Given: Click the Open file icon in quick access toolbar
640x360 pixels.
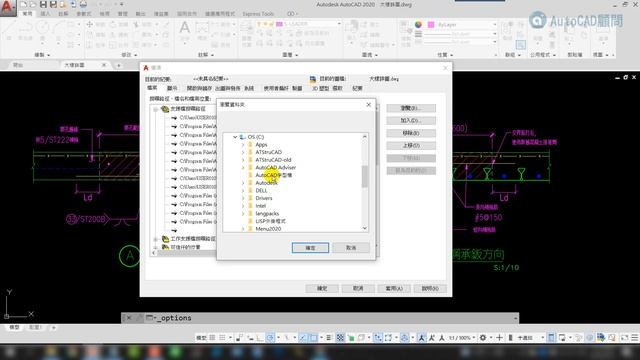Looking at the screenshot, I should (33, 4).
